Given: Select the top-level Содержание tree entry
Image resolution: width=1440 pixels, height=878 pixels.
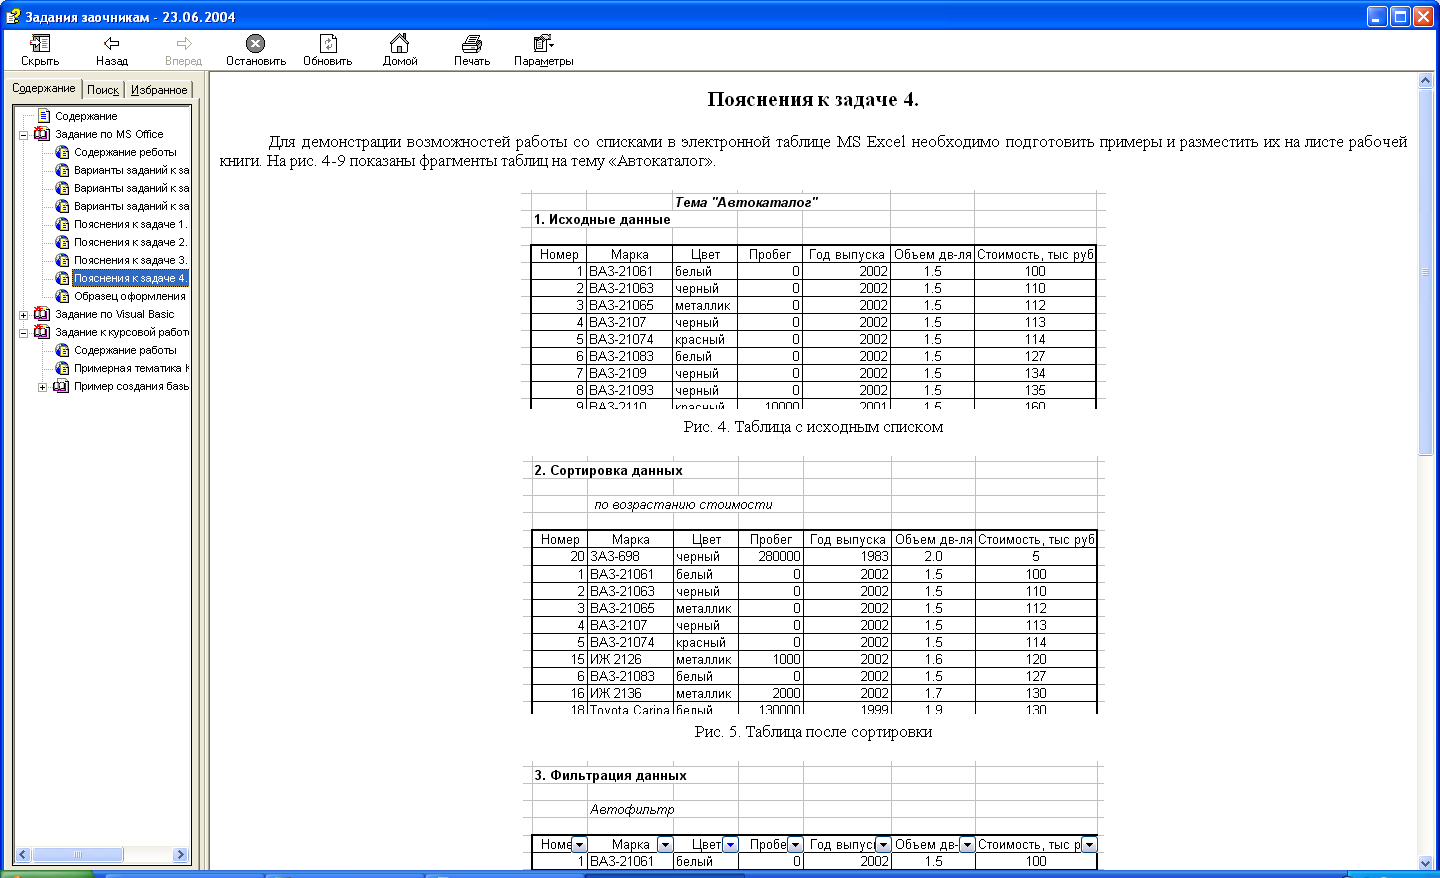Looking at the screenshot, I should tap(86, 116).
